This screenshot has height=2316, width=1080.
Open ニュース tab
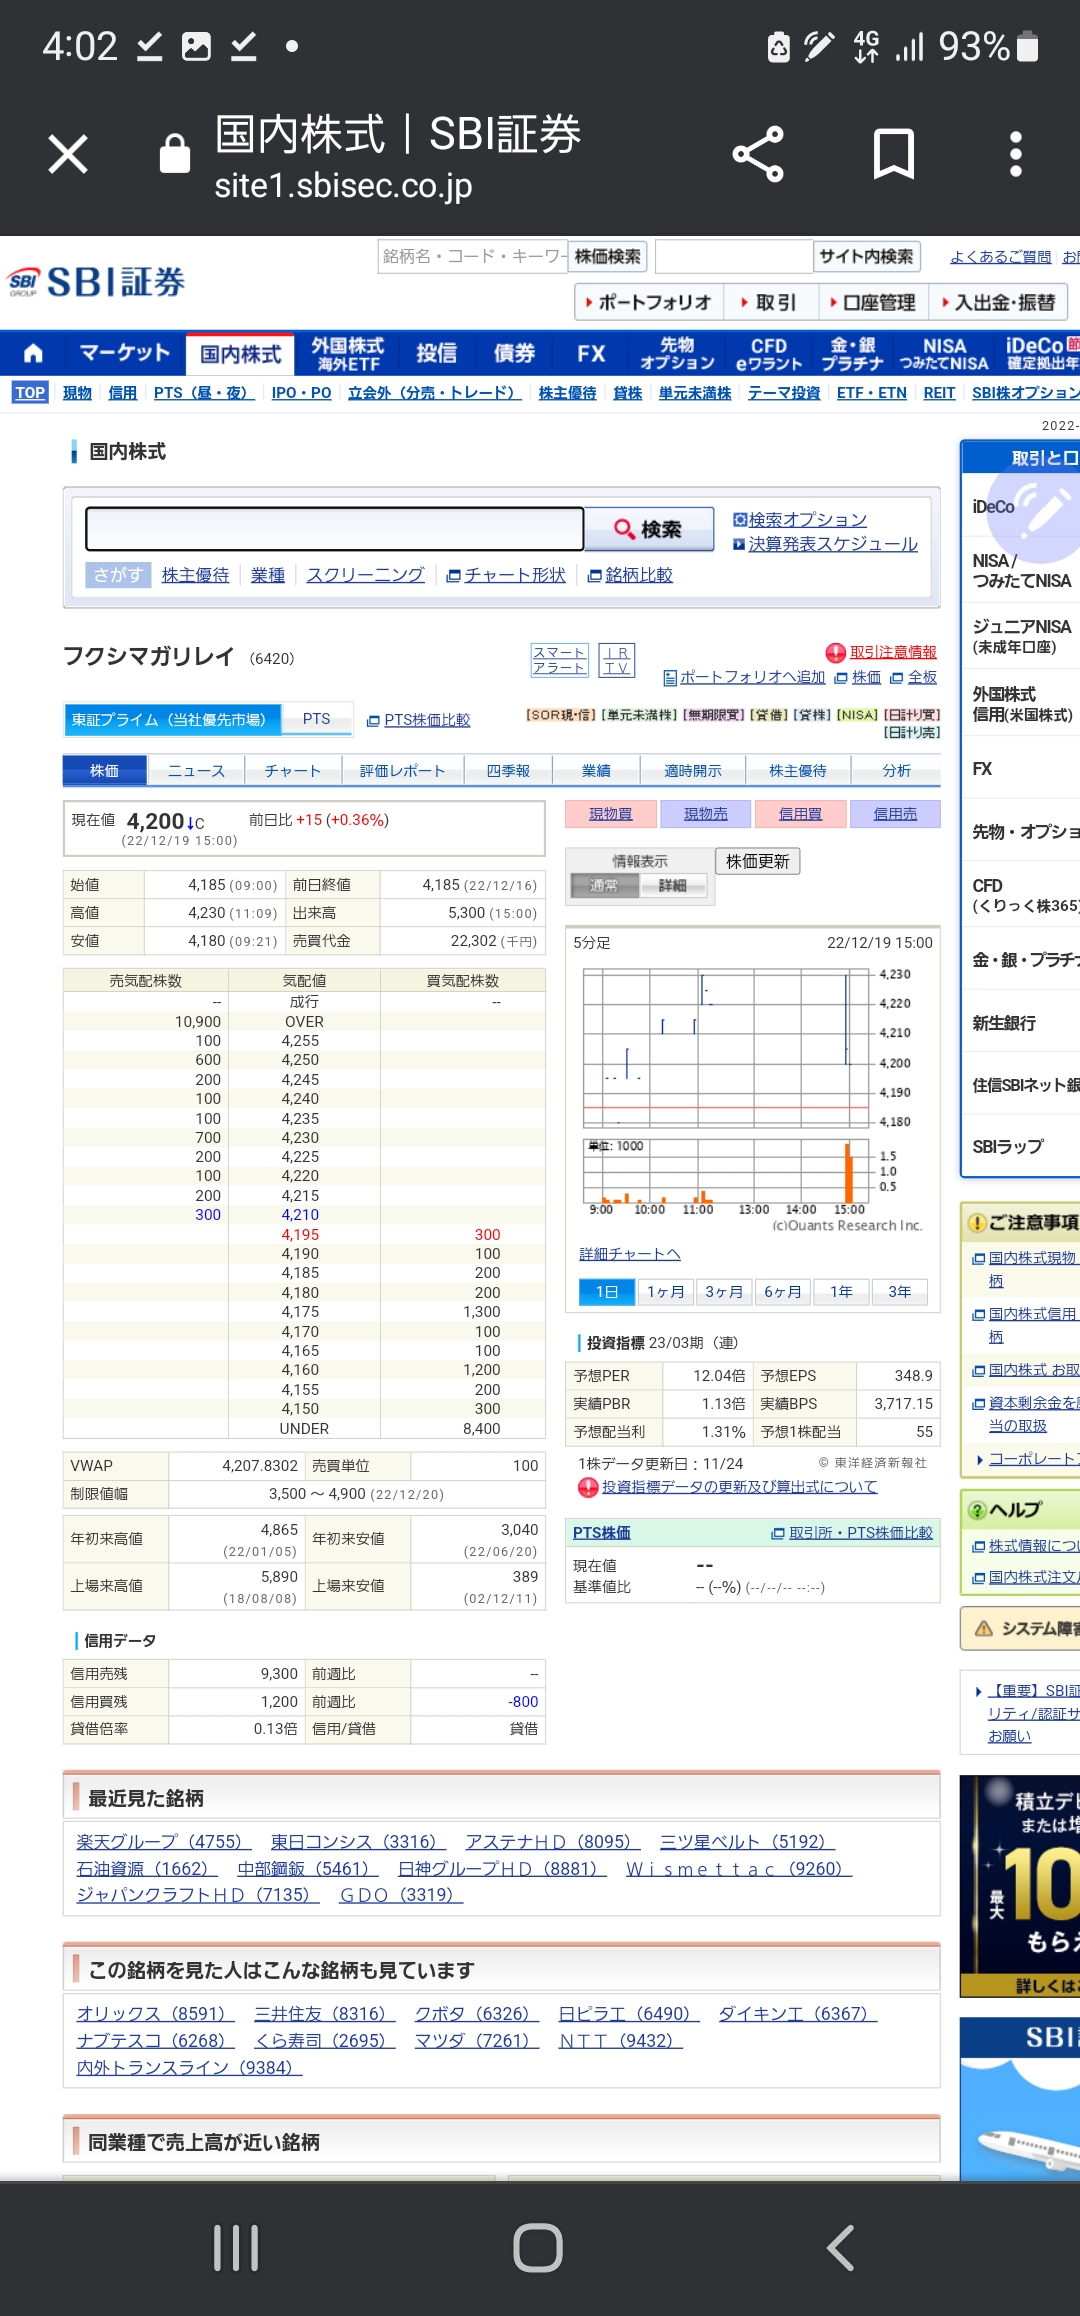pyautogui.click(x=196, y=771)
